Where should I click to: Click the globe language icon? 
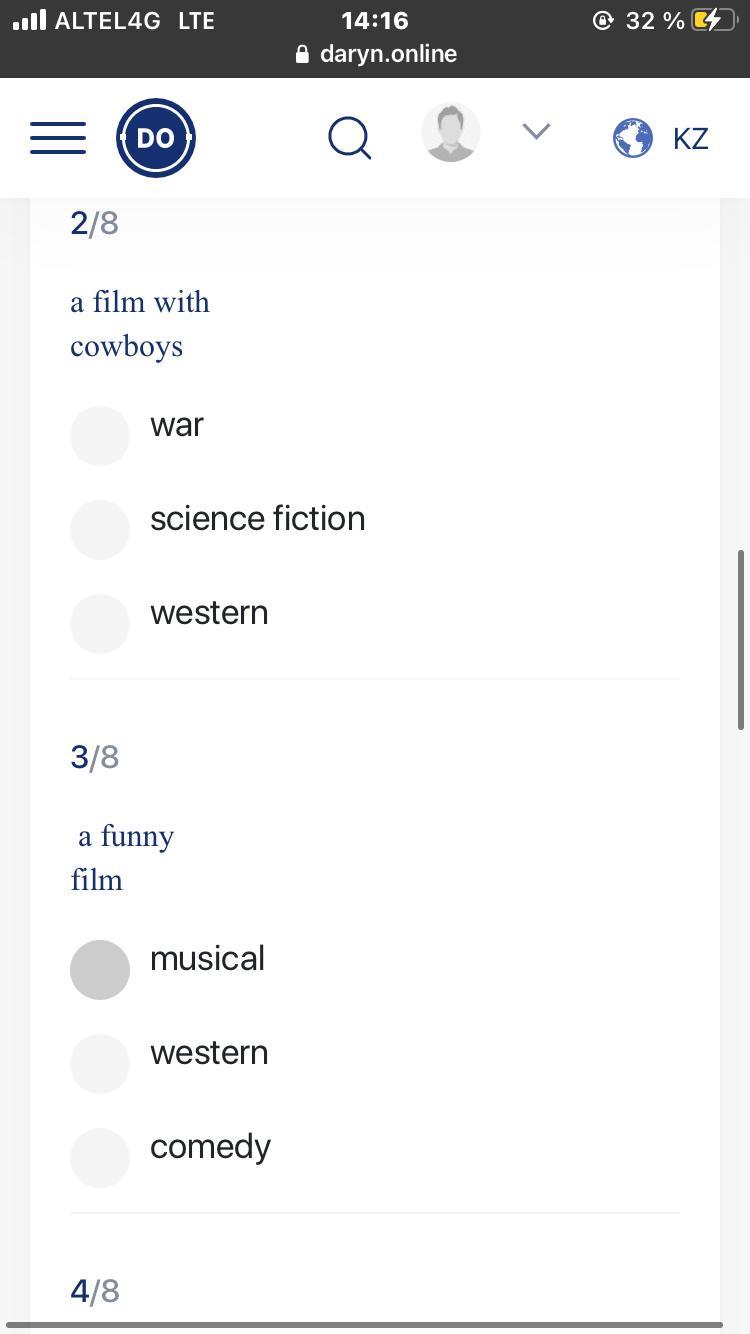tap(632, 138)
